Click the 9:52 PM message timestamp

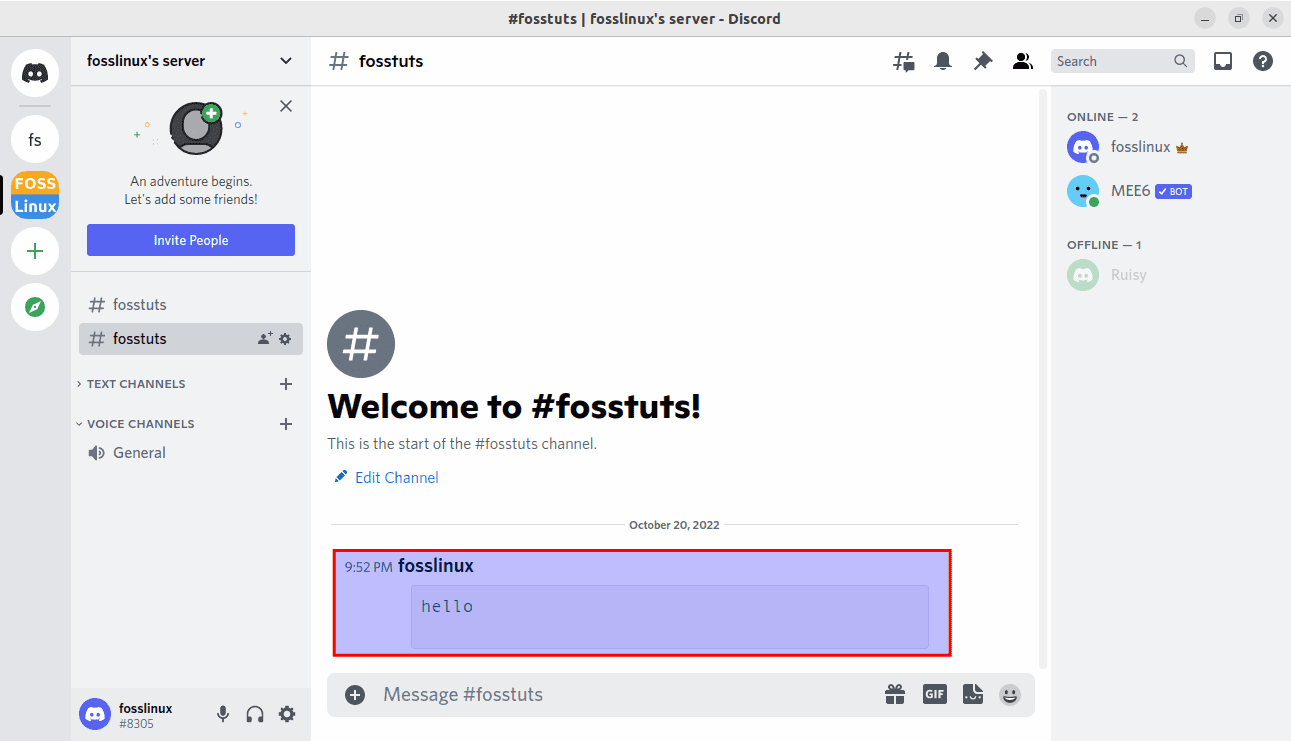coord(368,567)
